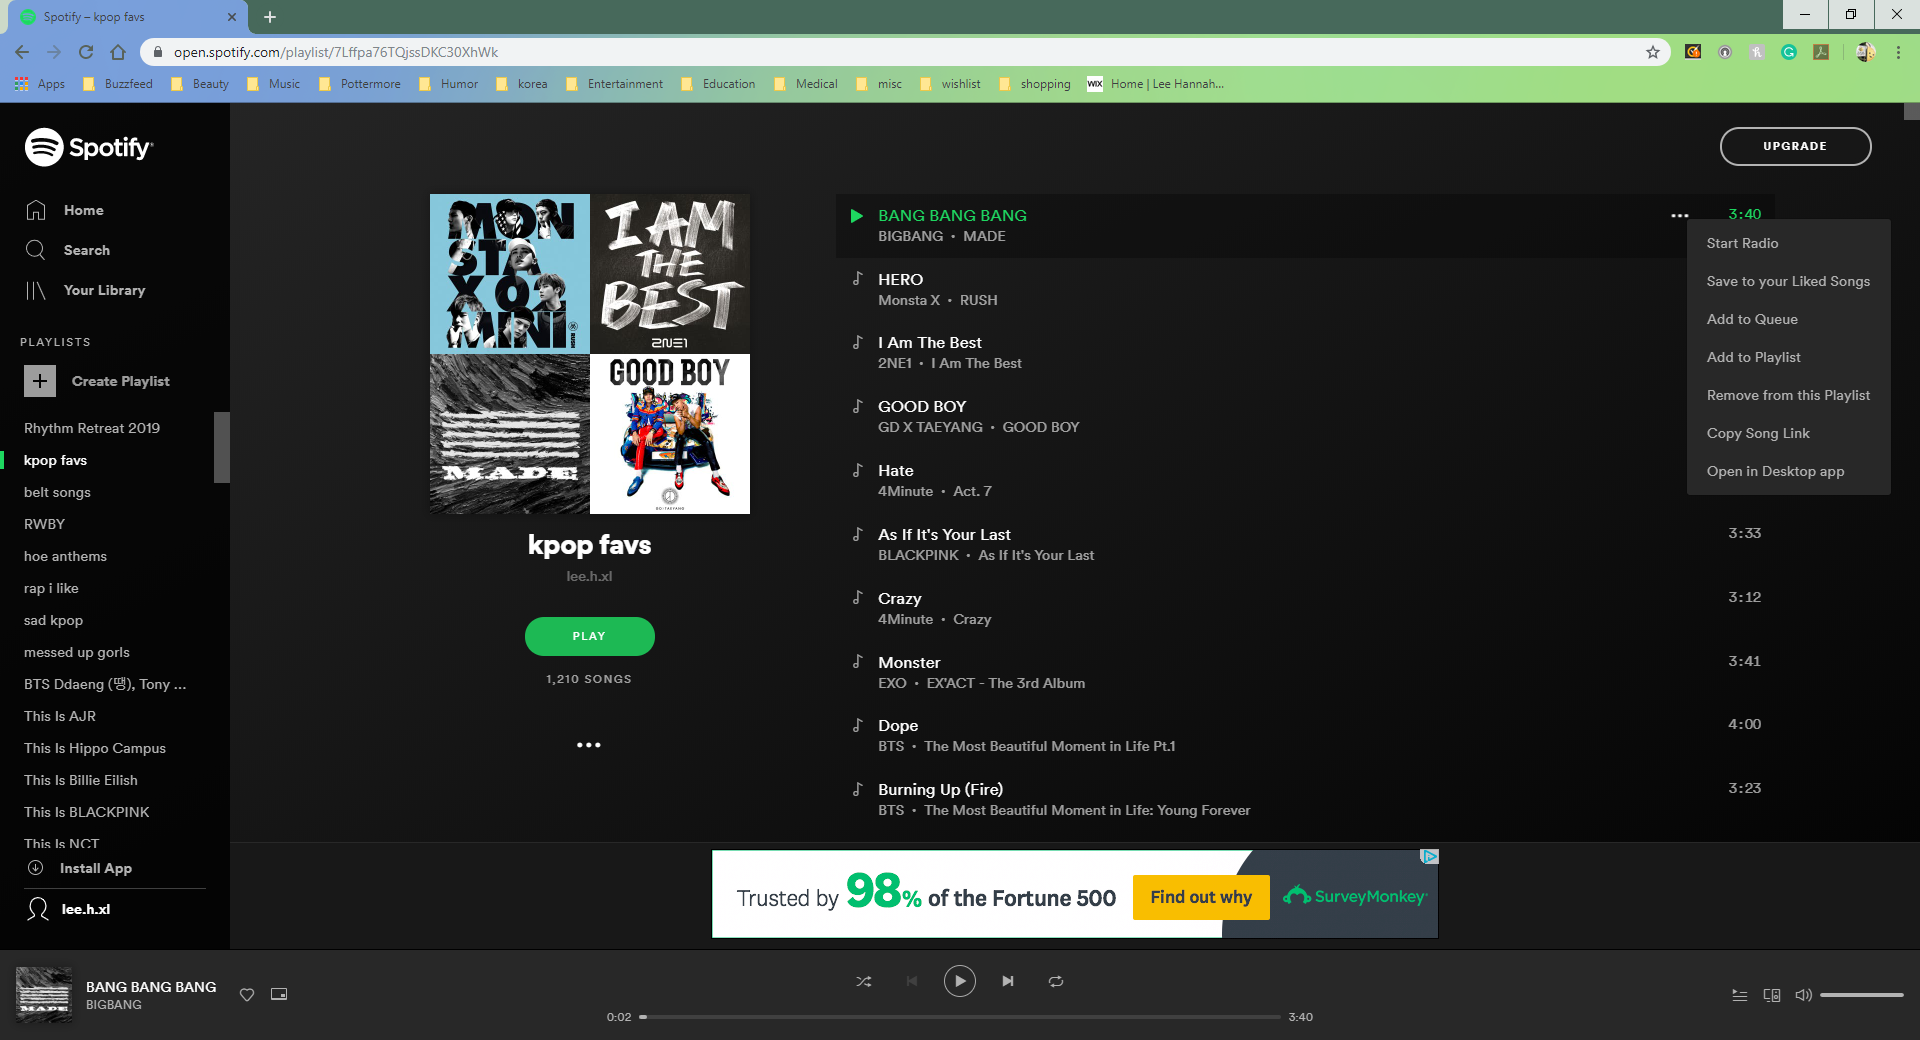
Task: Open the Music bookmarks folder
Action: [x=274, y=84]
